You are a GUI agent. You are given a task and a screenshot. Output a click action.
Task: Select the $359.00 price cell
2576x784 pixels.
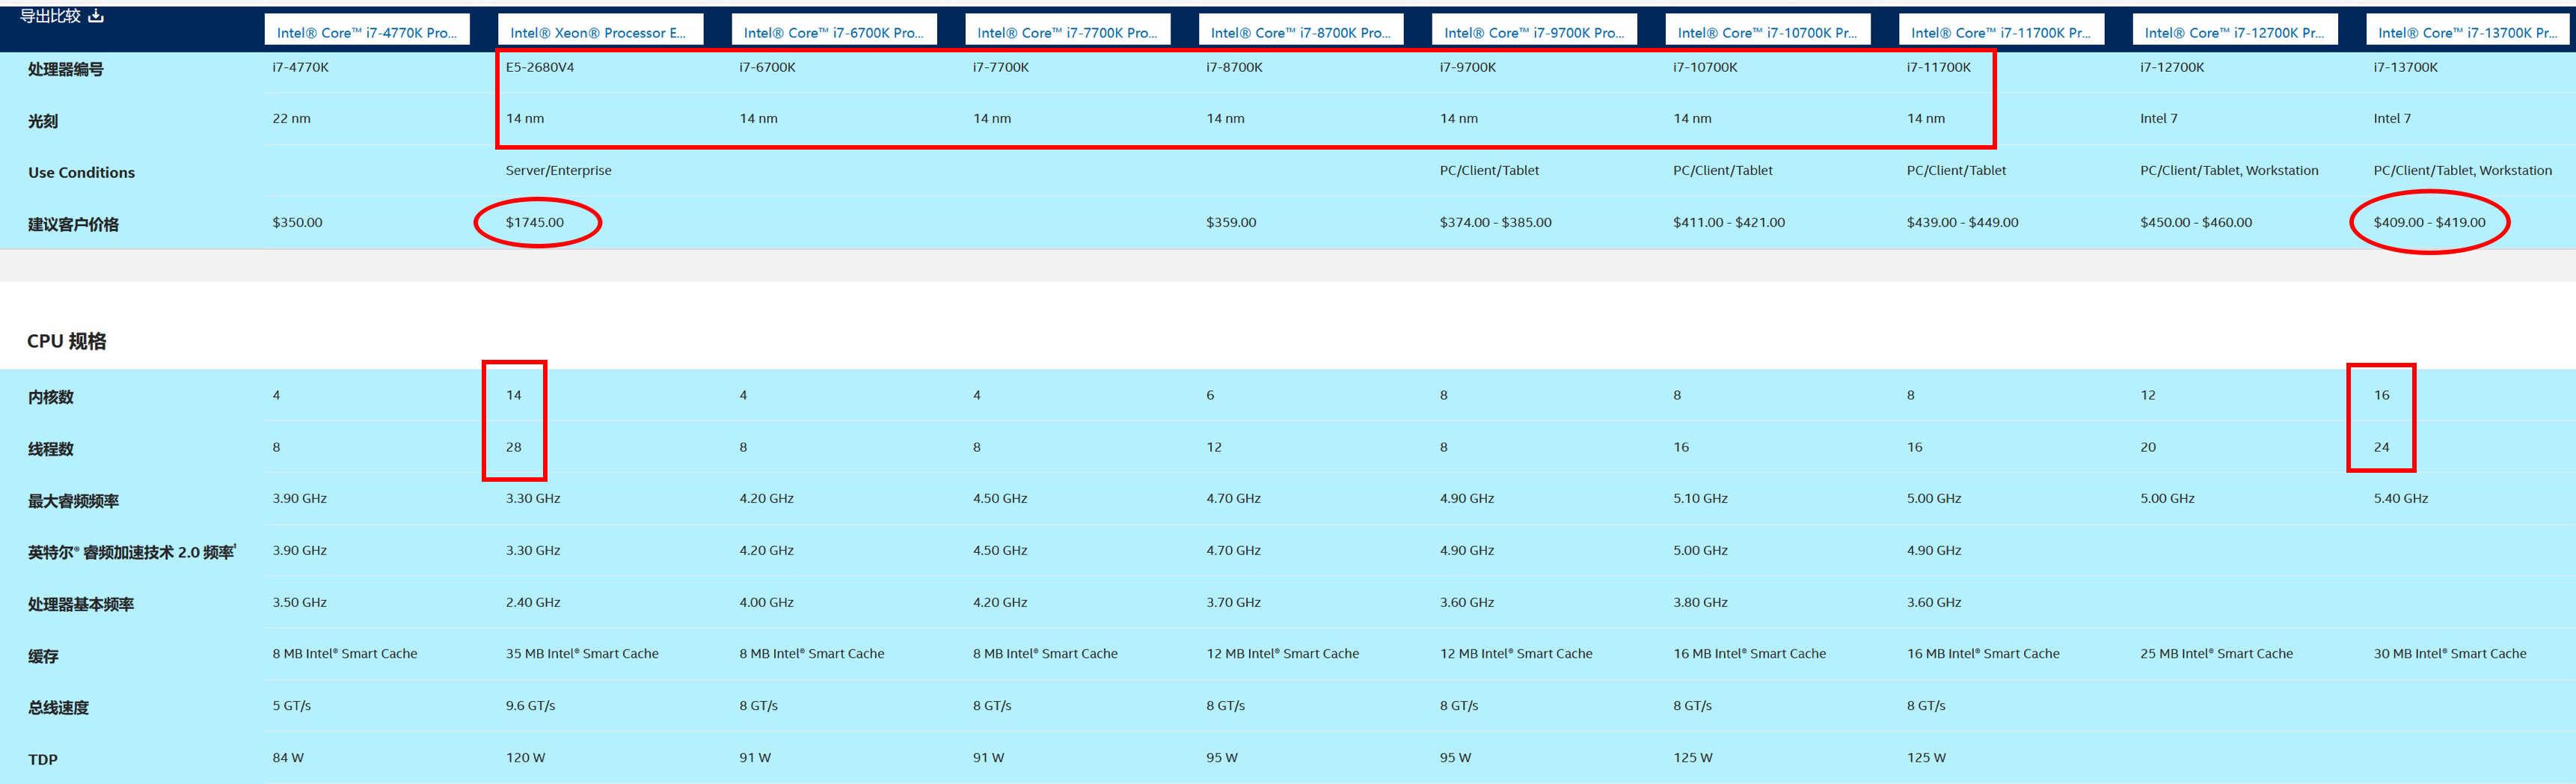(1231, 222)
